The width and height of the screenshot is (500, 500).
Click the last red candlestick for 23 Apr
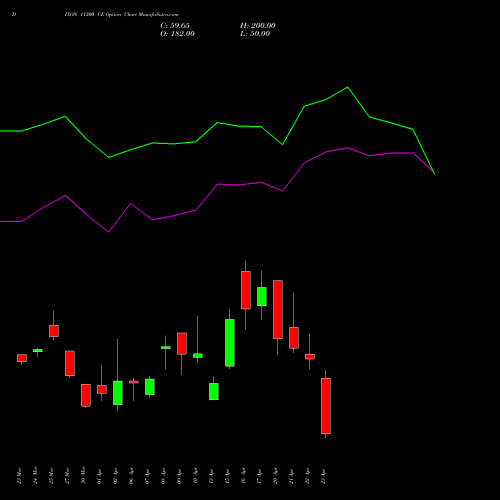pyautogui.click(x=326, y=406)
